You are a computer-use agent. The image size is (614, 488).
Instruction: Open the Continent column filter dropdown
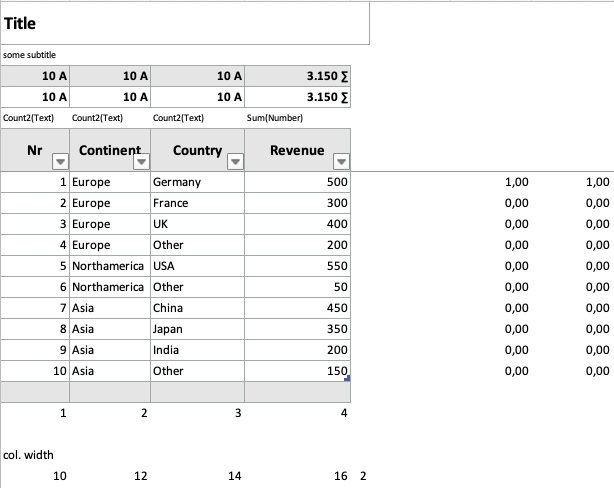coord(141,162)
